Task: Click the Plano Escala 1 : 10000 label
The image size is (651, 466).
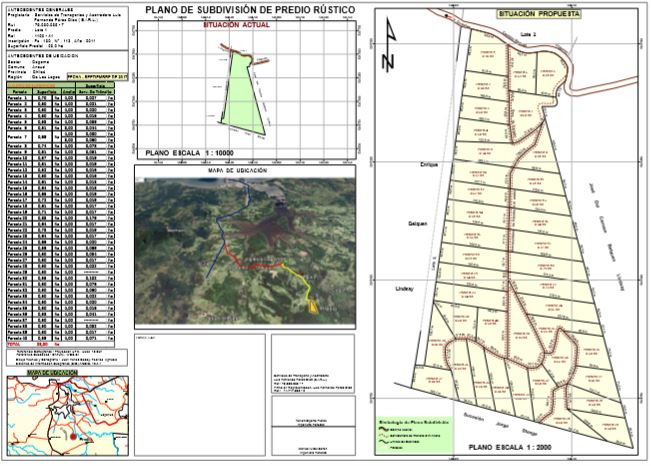Action: (191, 153)
